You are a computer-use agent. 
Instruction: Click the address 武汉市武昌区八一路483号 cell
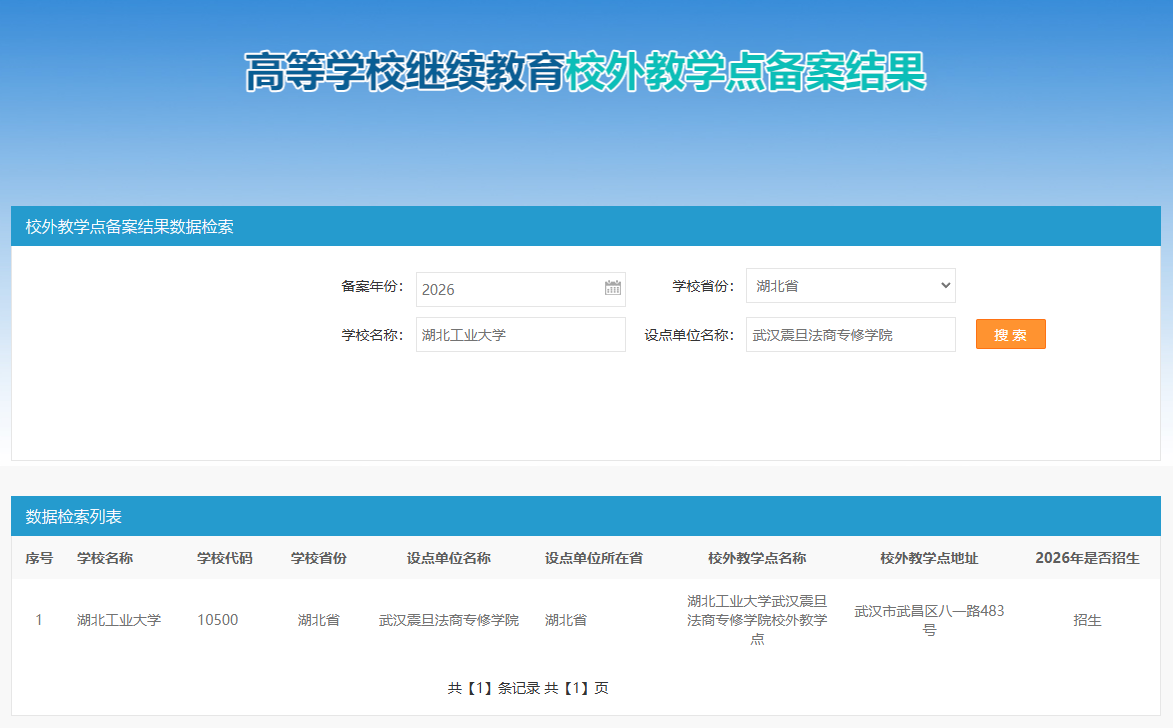929,620
